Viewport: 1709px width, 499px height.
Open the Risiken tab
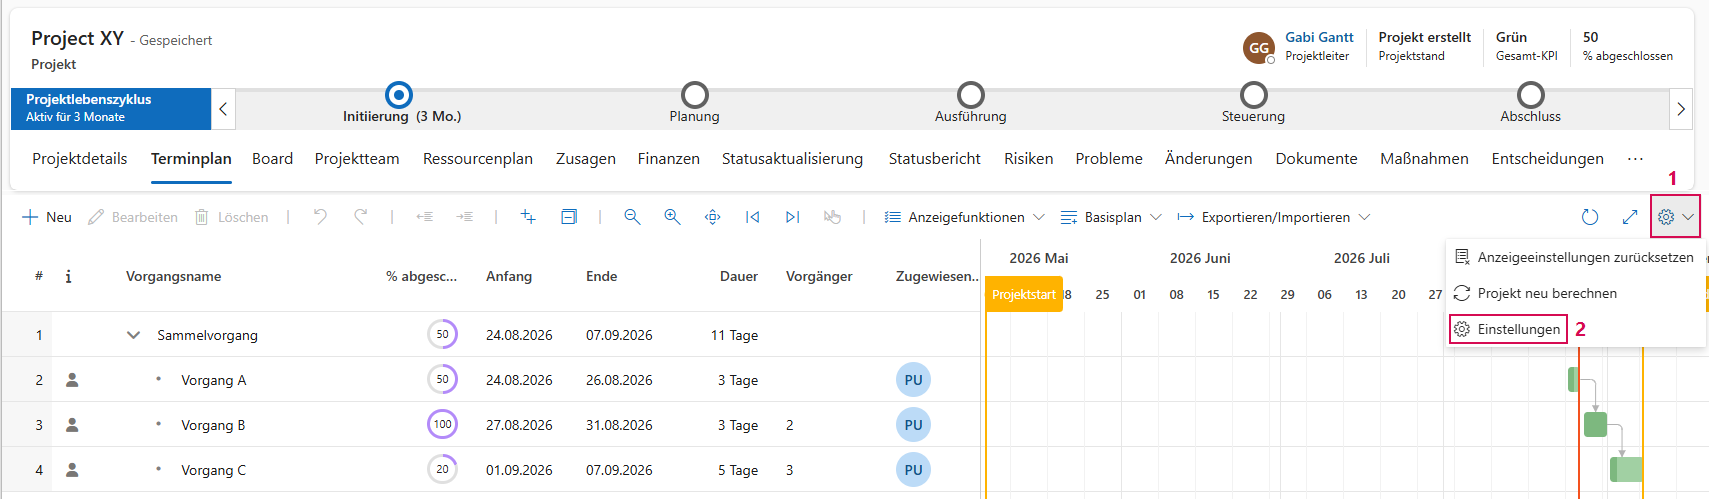tap(1029, 159)
